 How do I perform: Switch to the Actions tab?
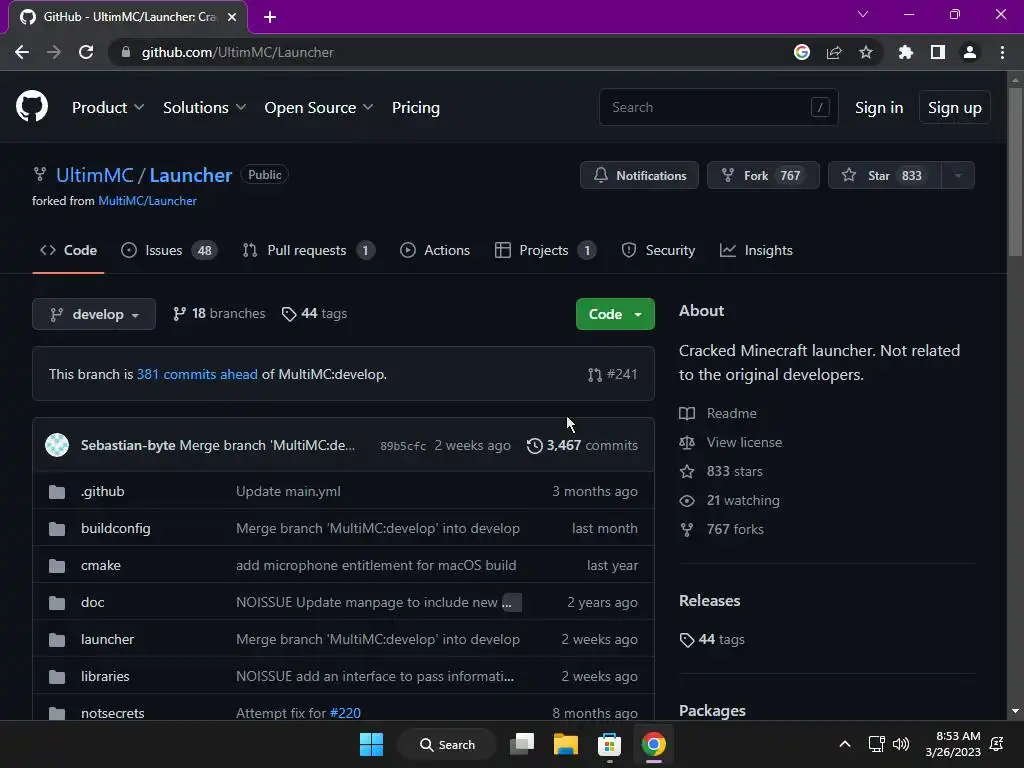(x=435, y=250)
